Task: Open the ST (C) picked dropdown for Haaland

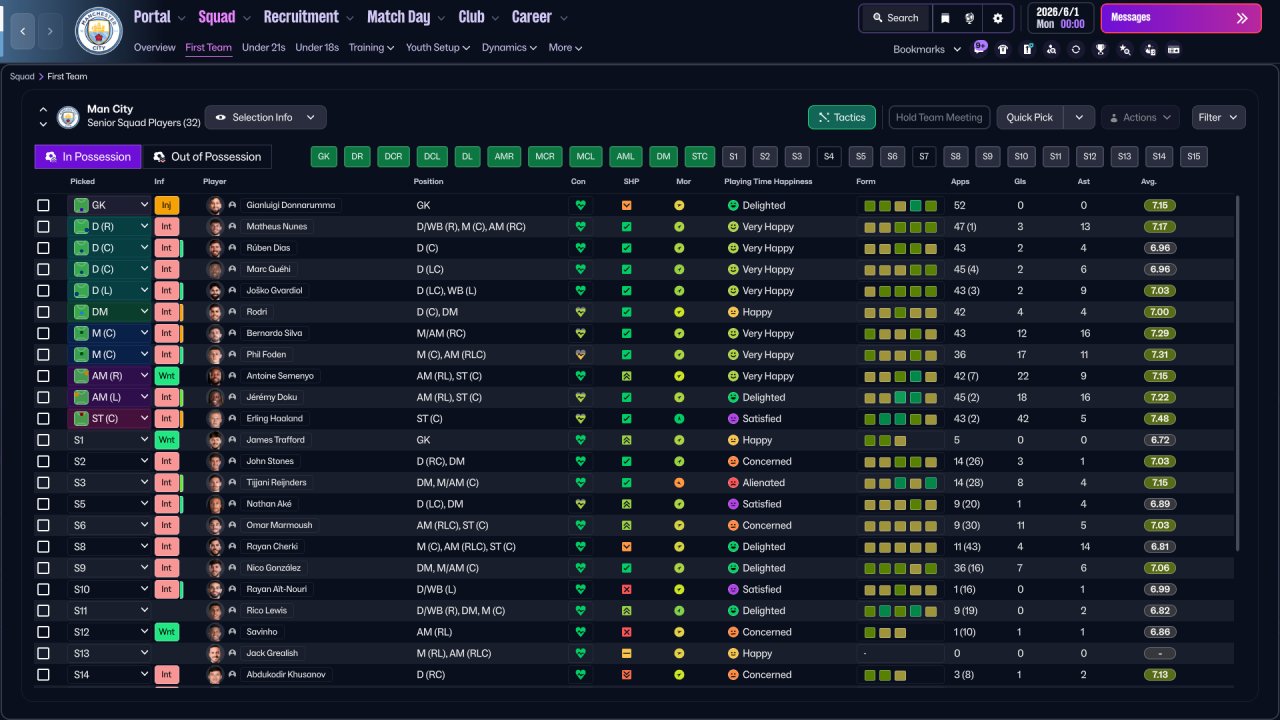Action: tap(109, 418)
